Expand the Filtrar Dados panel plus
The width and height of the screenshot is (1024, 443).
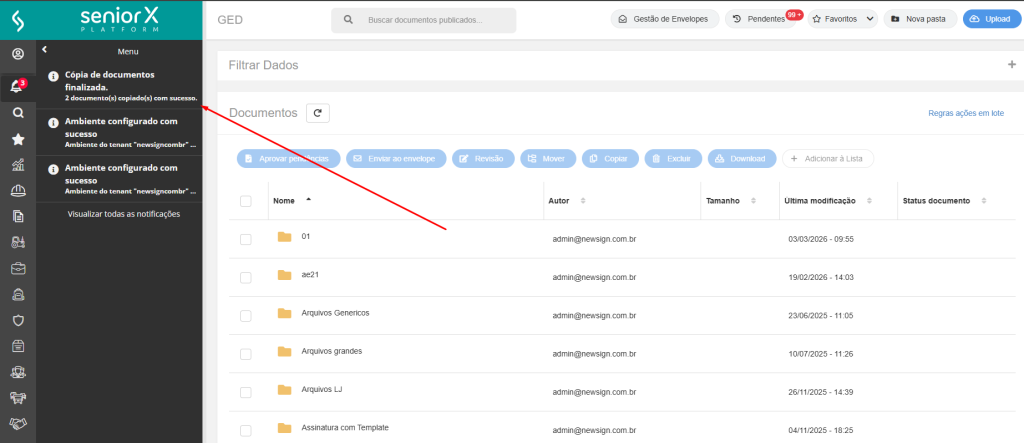[x=1011, y=65]
